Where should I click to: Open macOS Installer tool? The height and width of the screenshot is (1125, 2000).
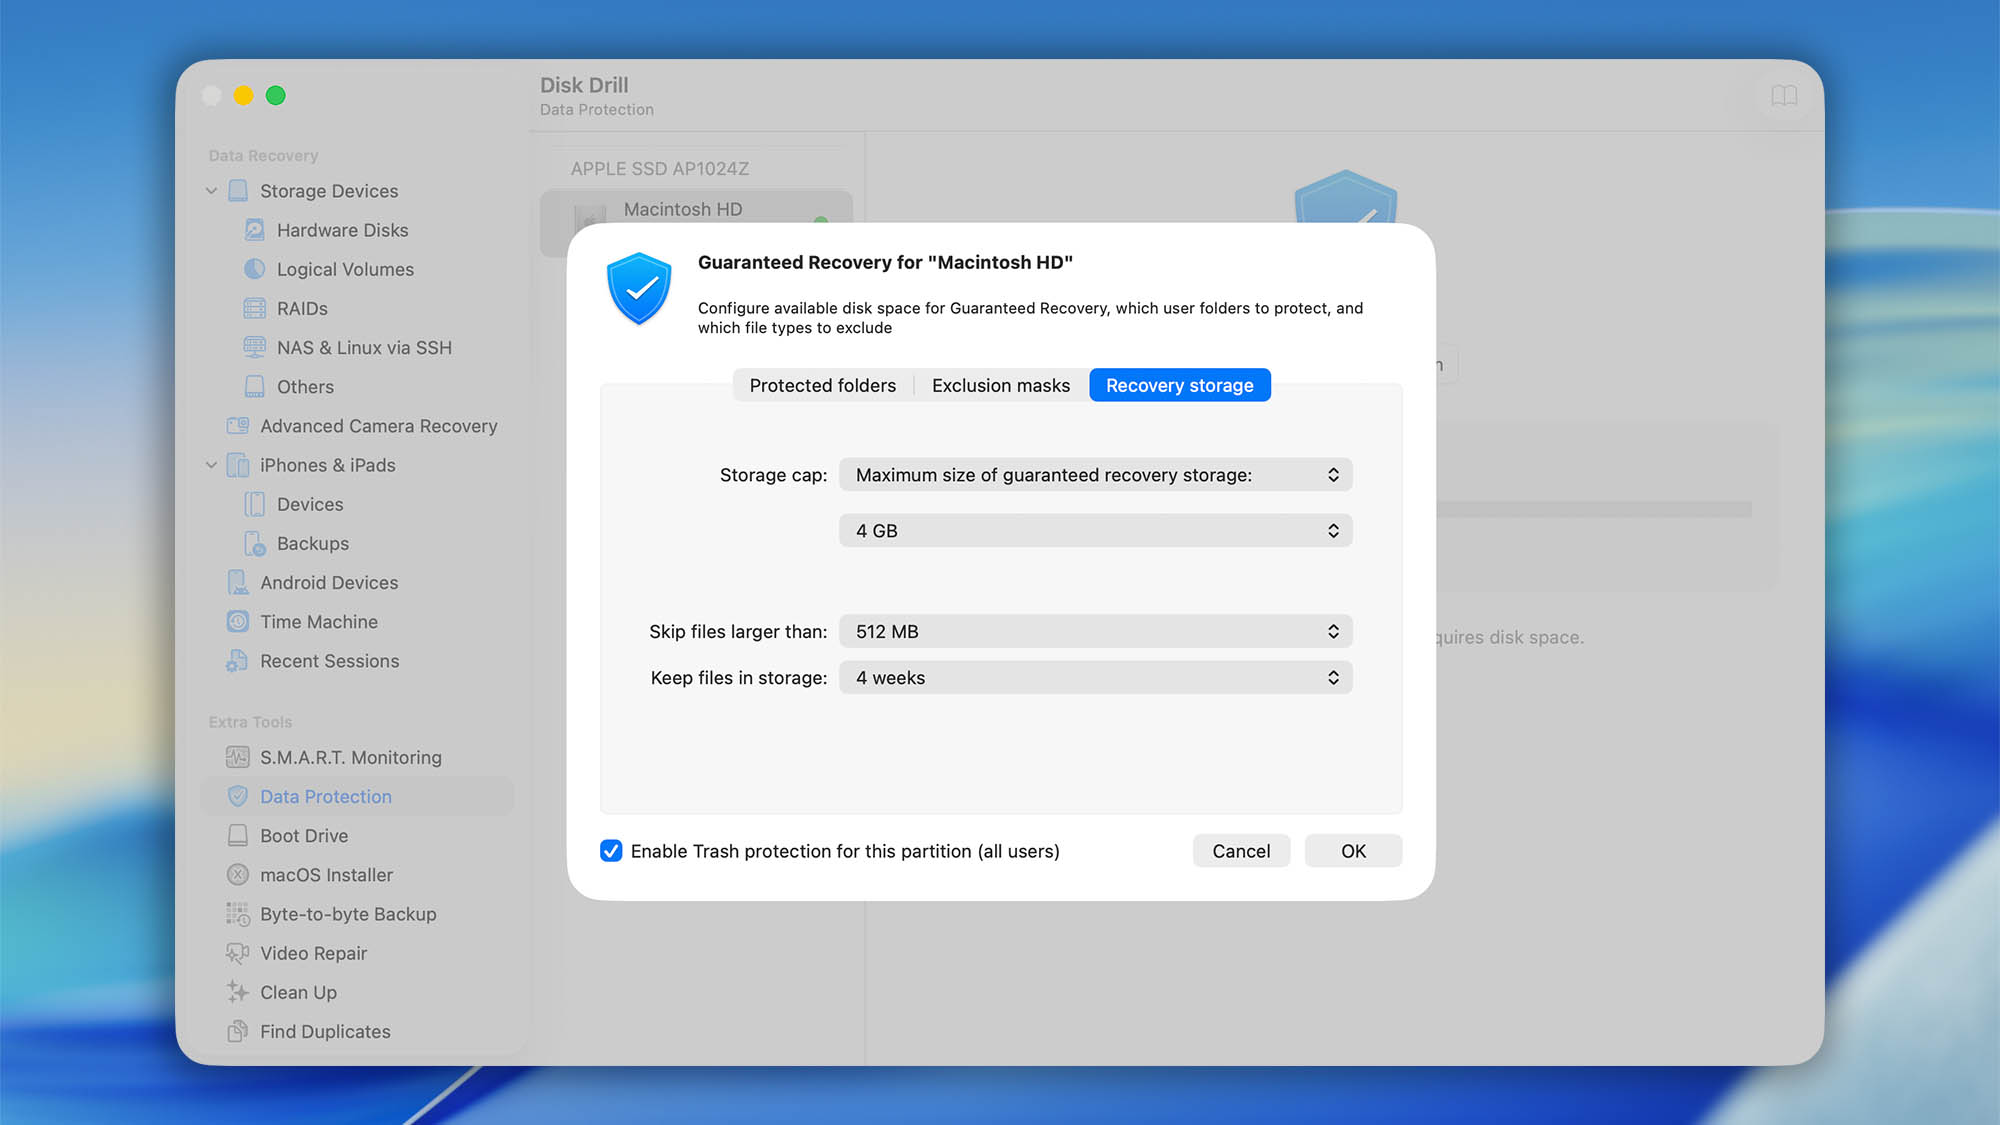coord(327,875)
